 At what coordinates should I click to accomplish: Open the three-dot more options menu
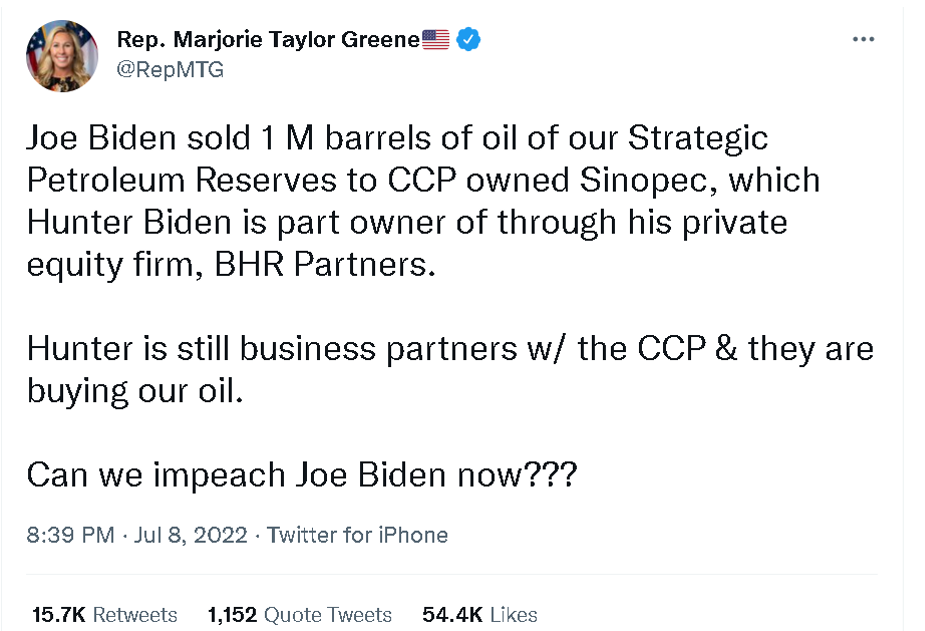[863, 39]
